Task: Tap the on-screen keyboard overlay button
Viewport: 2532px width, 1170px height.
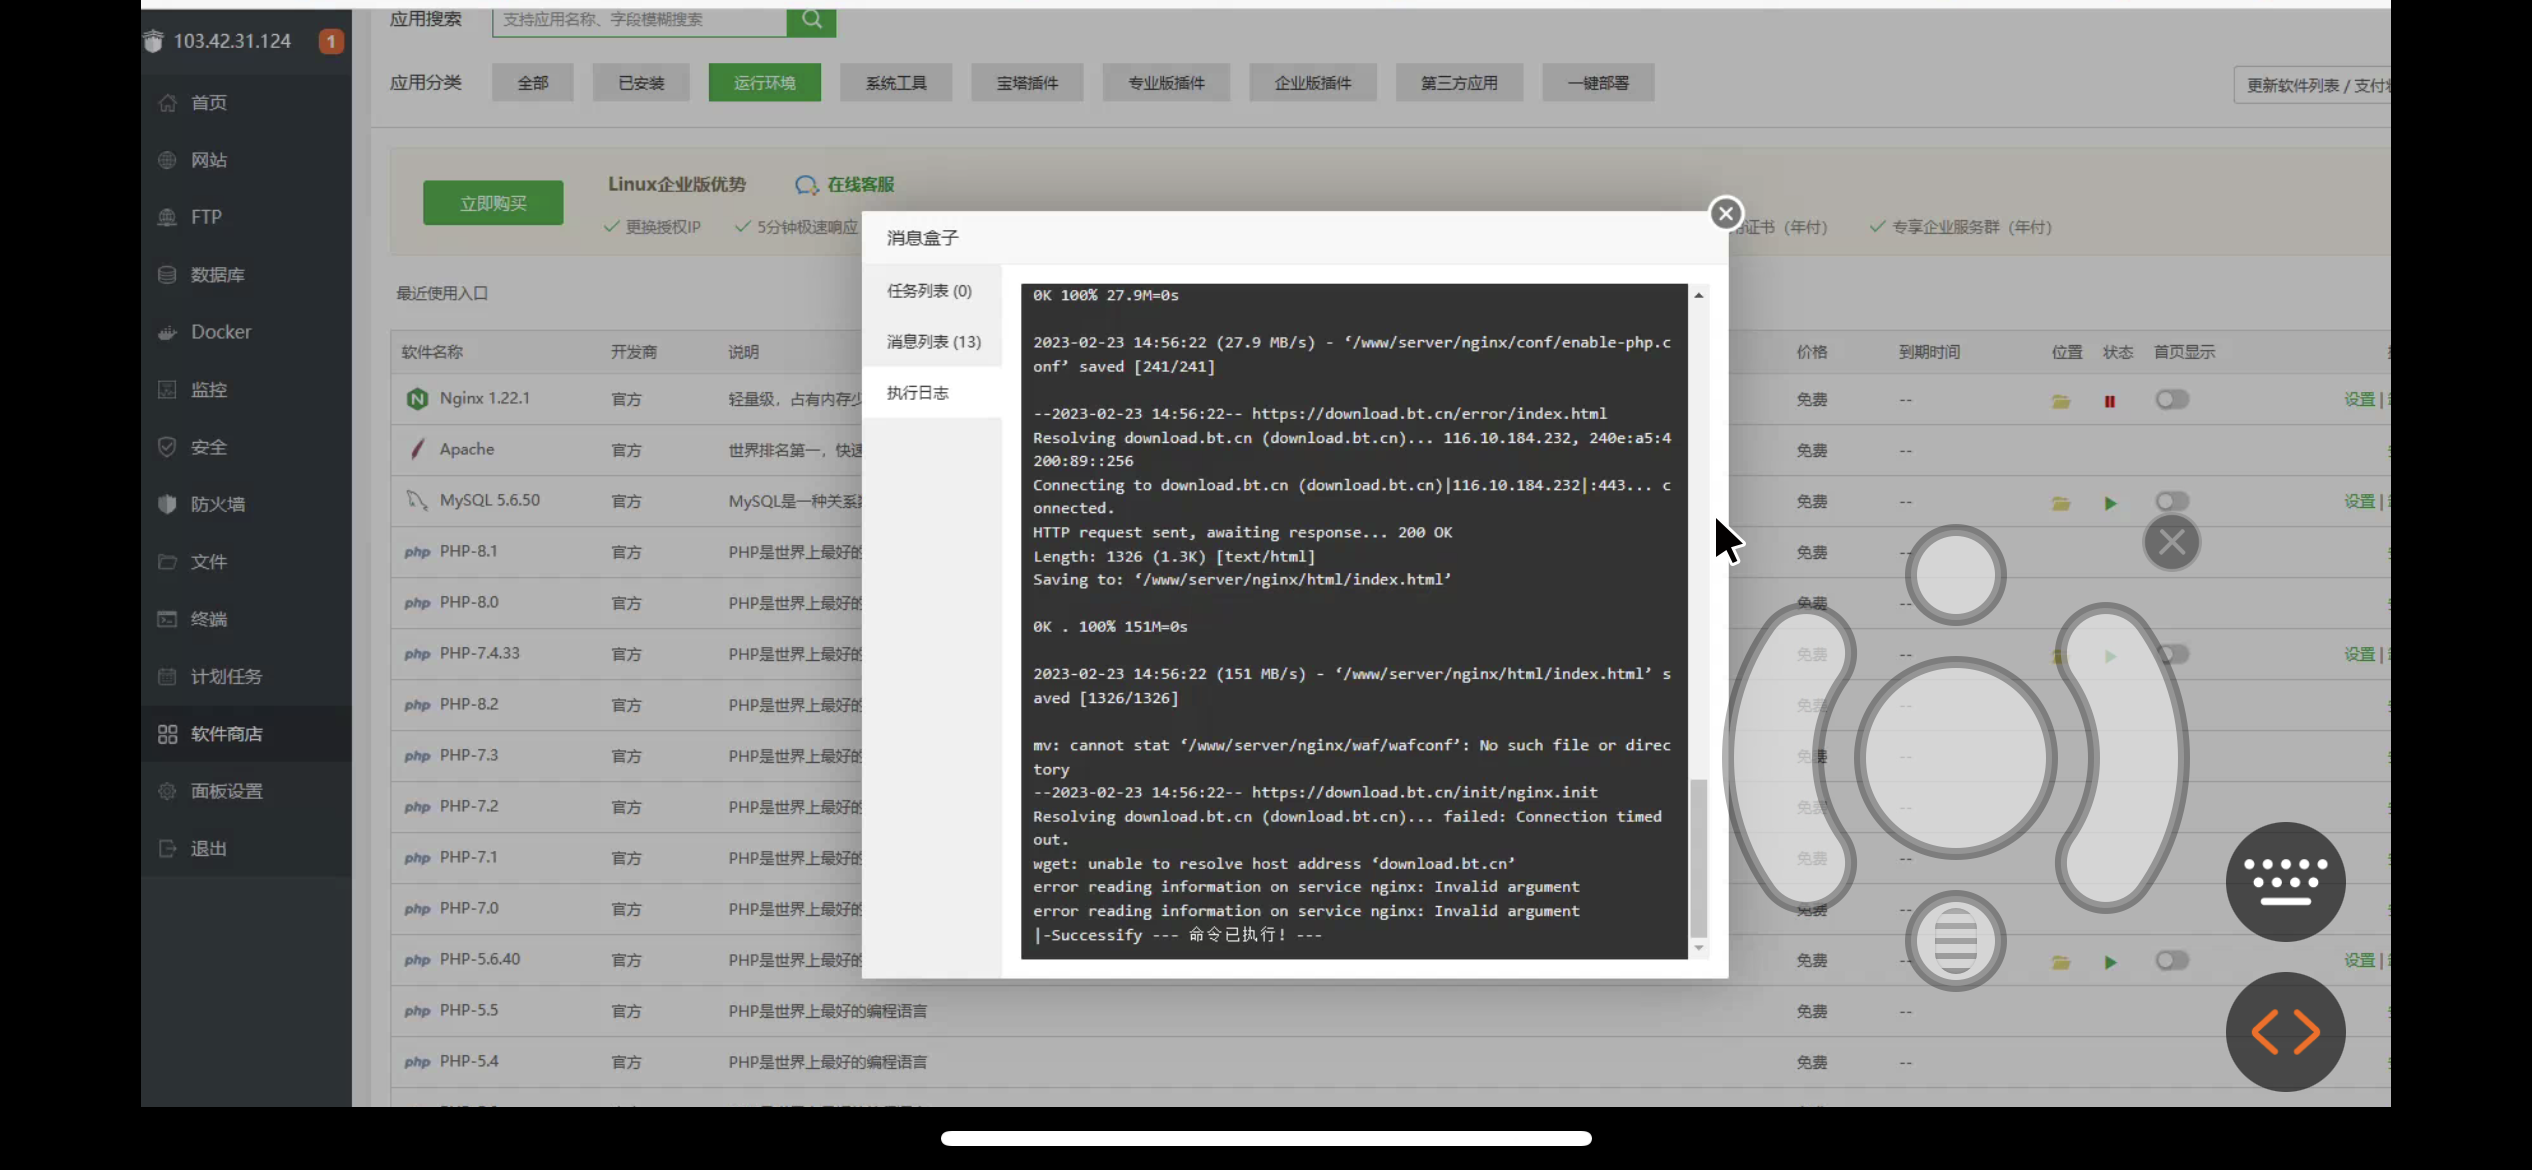Action: [2285, 881]
